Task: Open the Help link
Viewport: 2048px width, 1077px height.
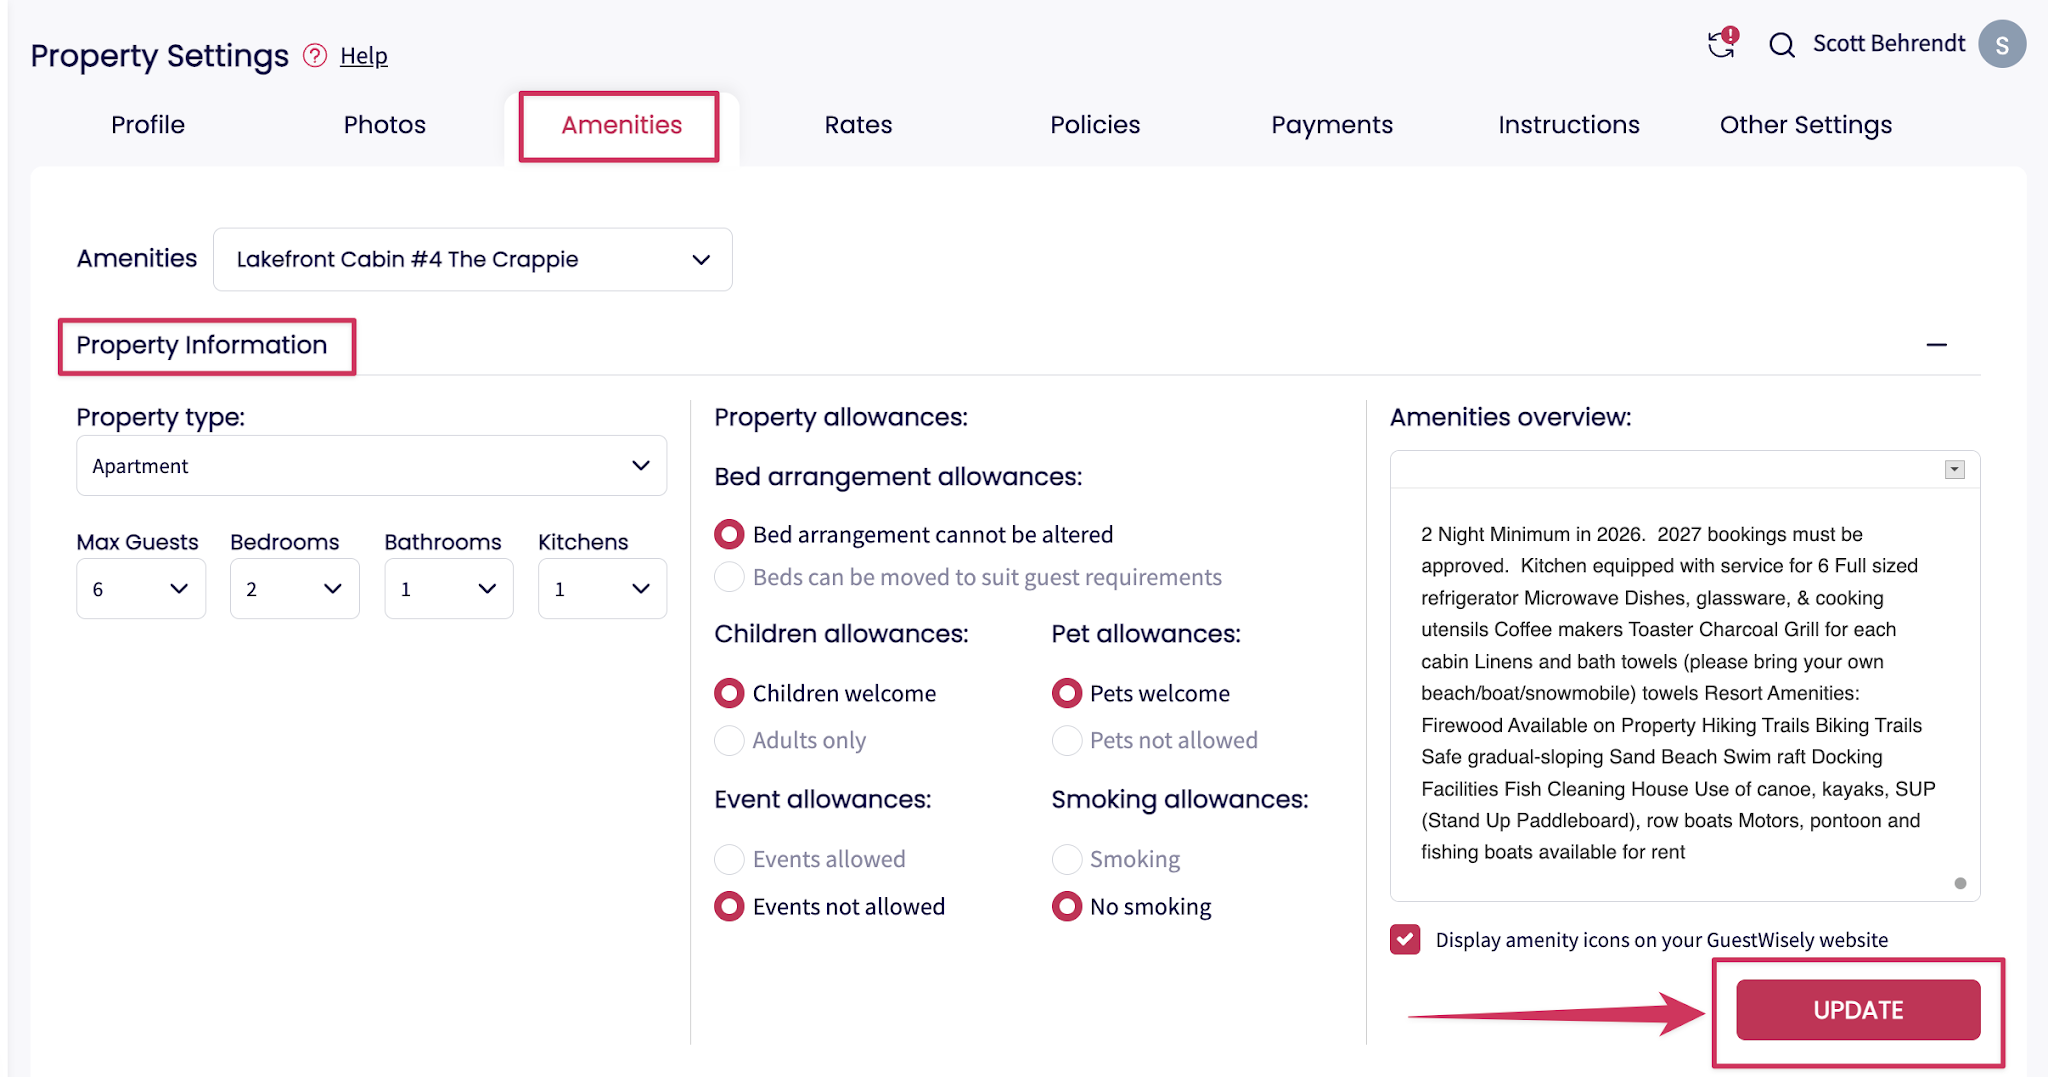Action: [364, 56]
